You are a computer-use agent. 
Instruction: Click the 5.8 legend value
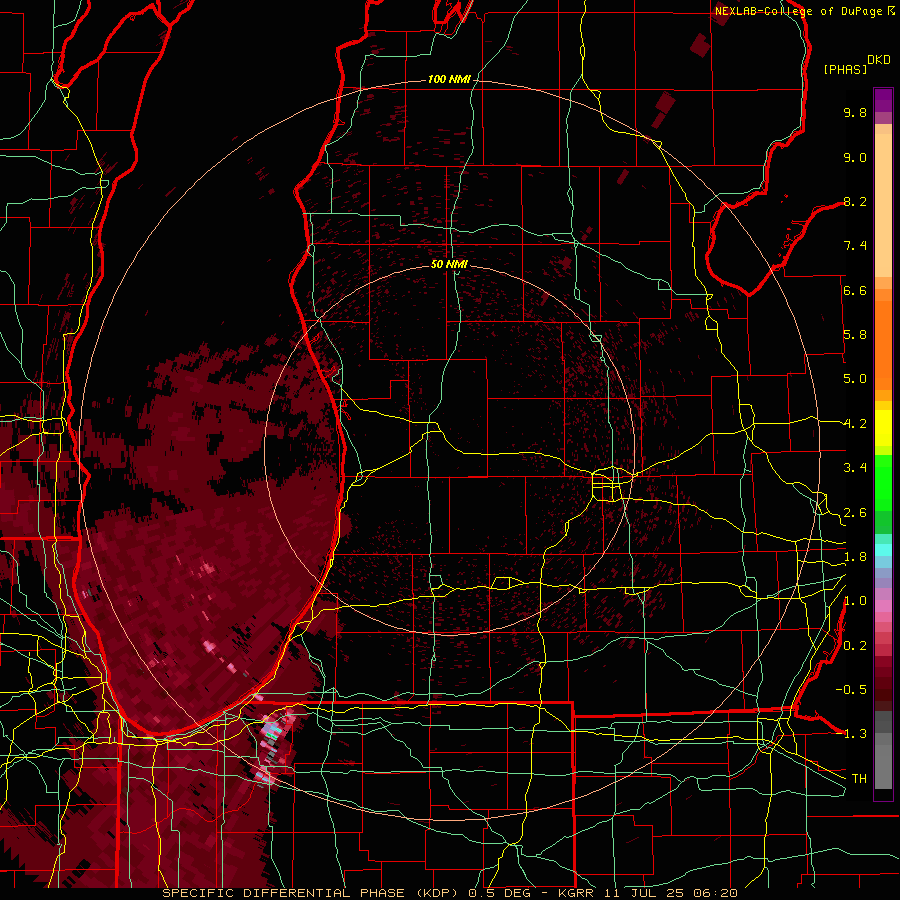tap(855, 335)
